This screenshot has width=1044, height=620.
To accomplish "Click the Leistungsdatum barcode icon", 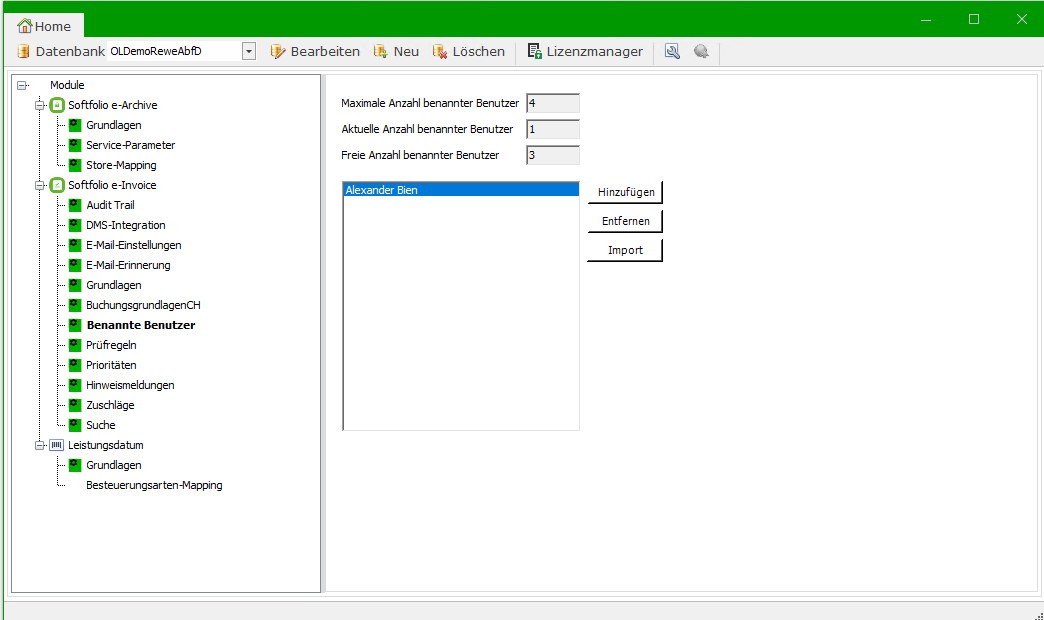I will click(x=57, y=445).
